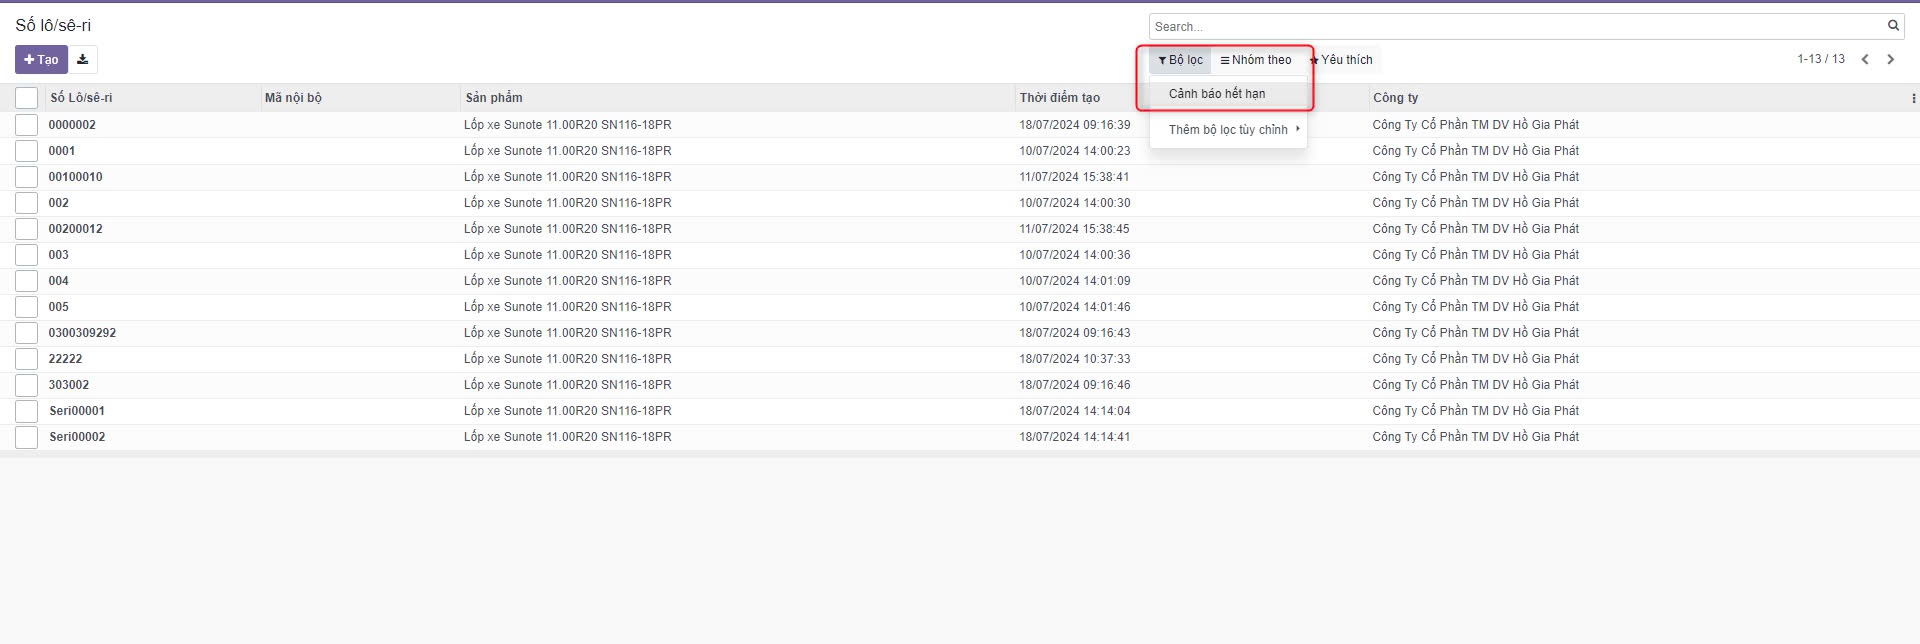Open column options kebab icon
Viewport: 1920px width, 644px height.
pos(1912,98)
